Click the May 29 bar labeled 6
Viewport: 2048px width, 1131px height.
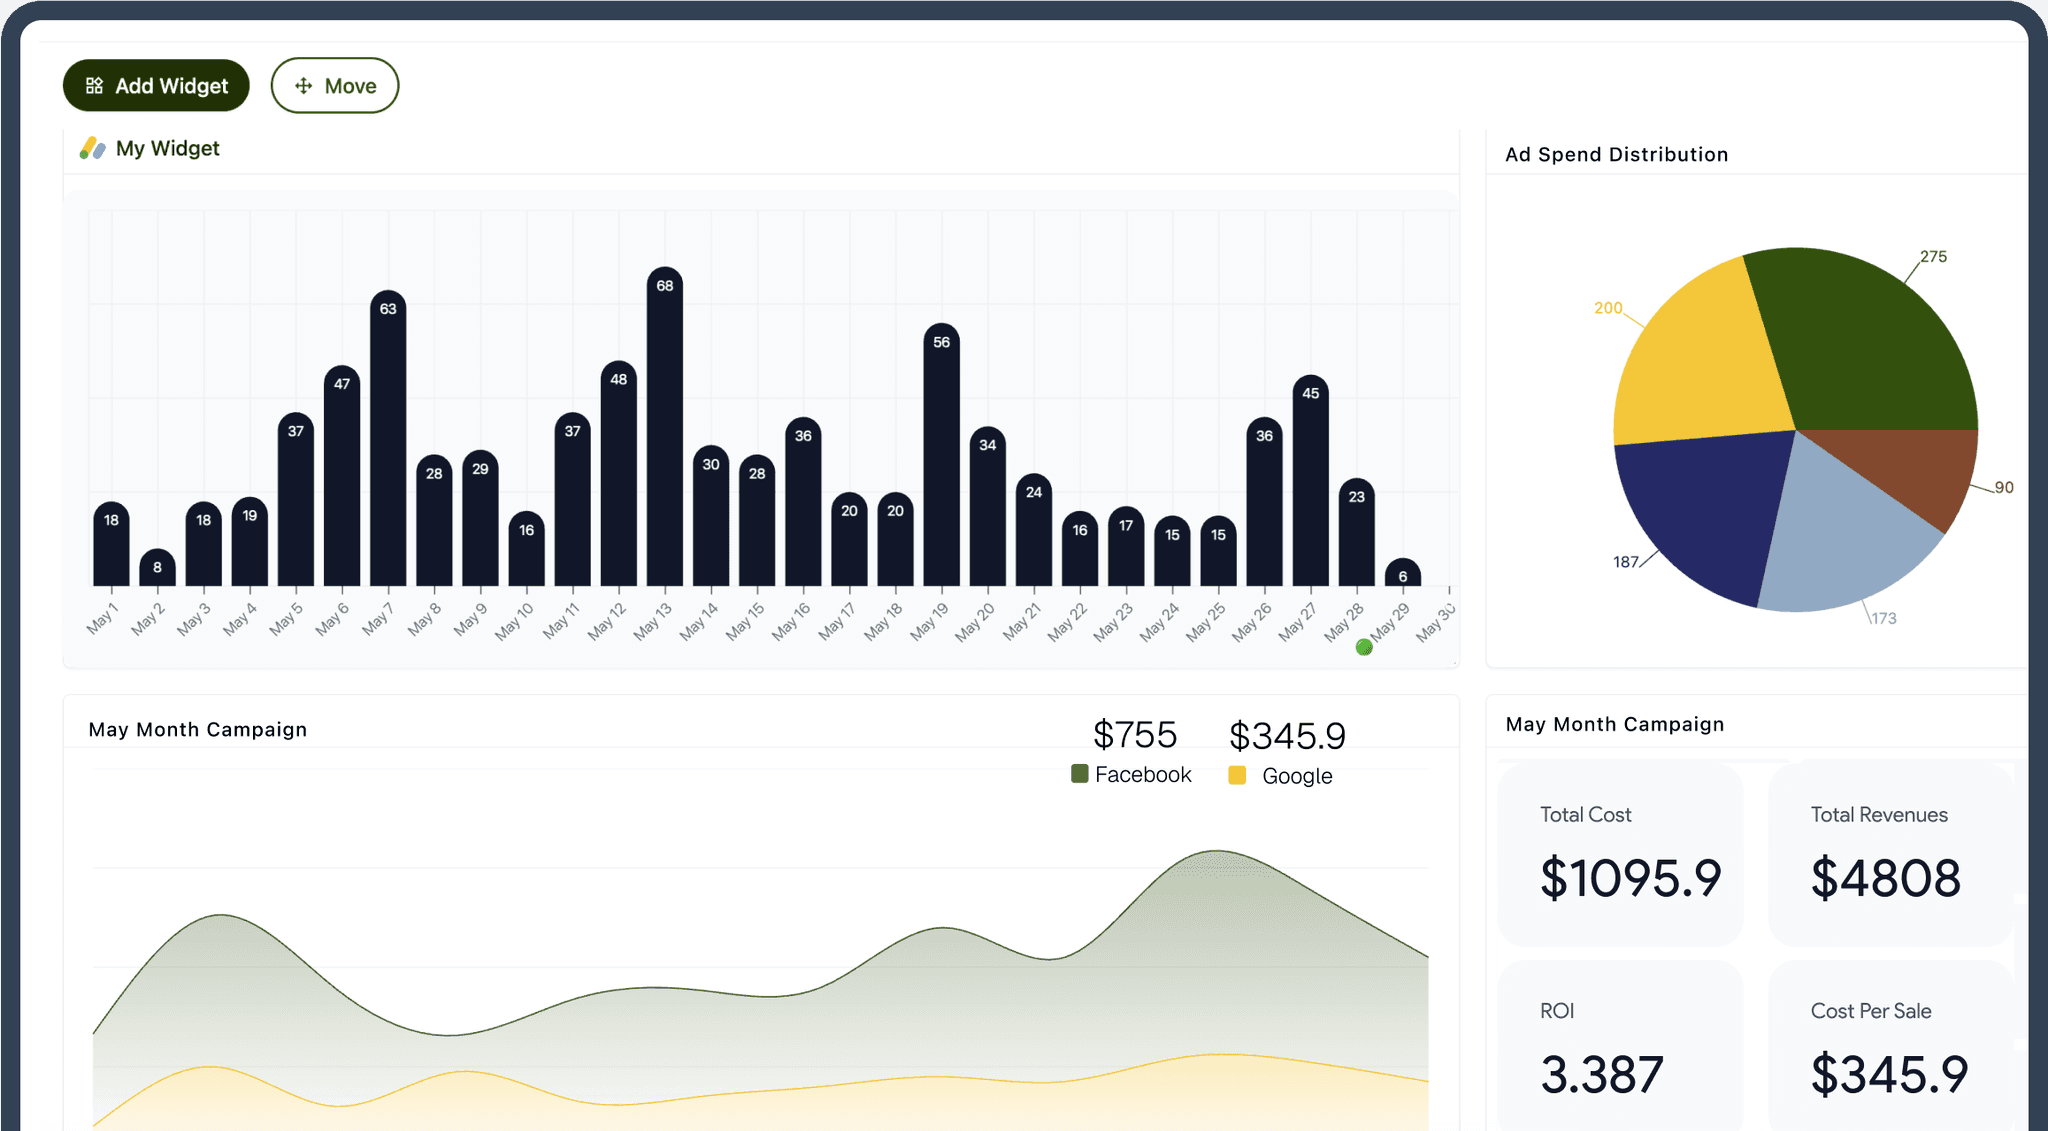click(1403, 572)
